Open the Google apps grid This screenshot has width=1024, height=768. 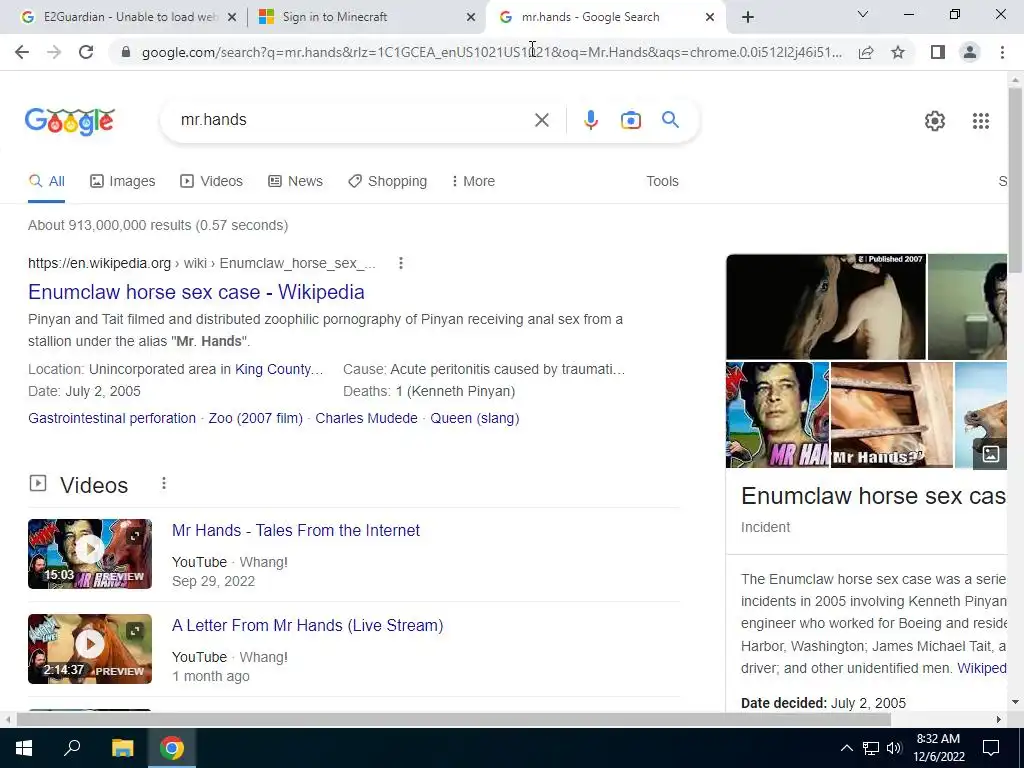[980, 121]
